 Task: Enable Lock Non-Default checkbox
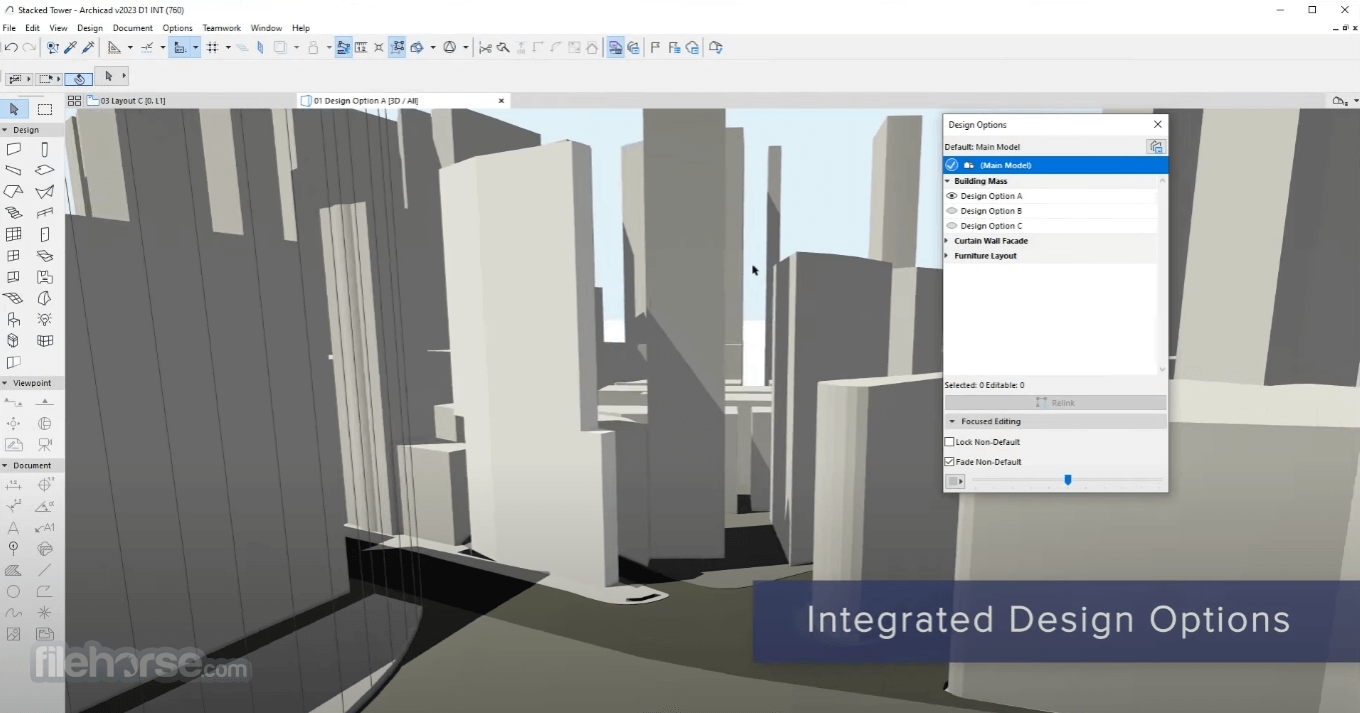(x=950, y=442)
